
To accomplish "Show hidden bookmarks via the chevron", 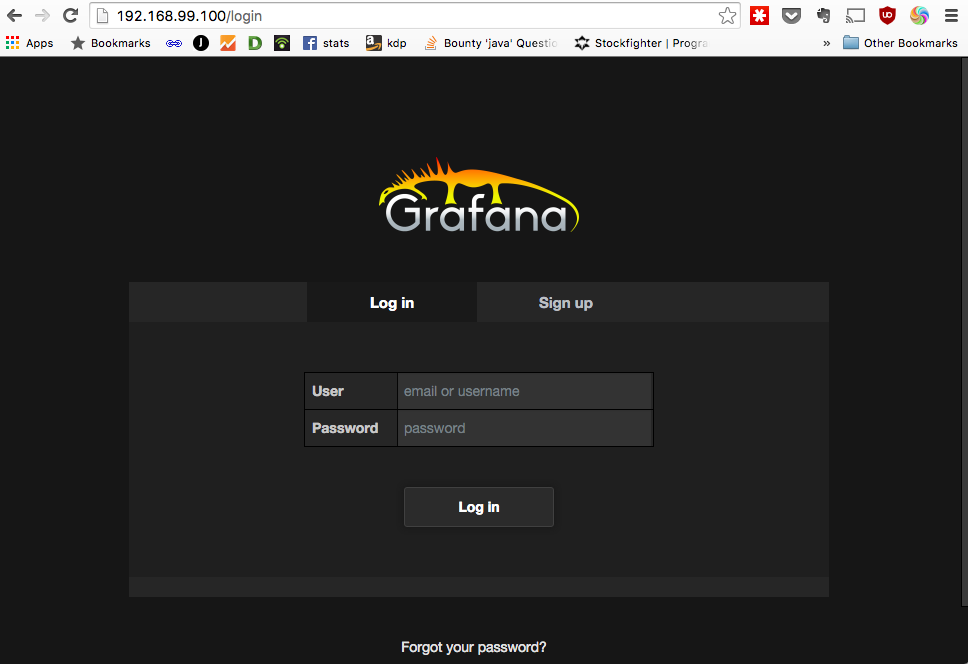I will (x=827, y=43).
